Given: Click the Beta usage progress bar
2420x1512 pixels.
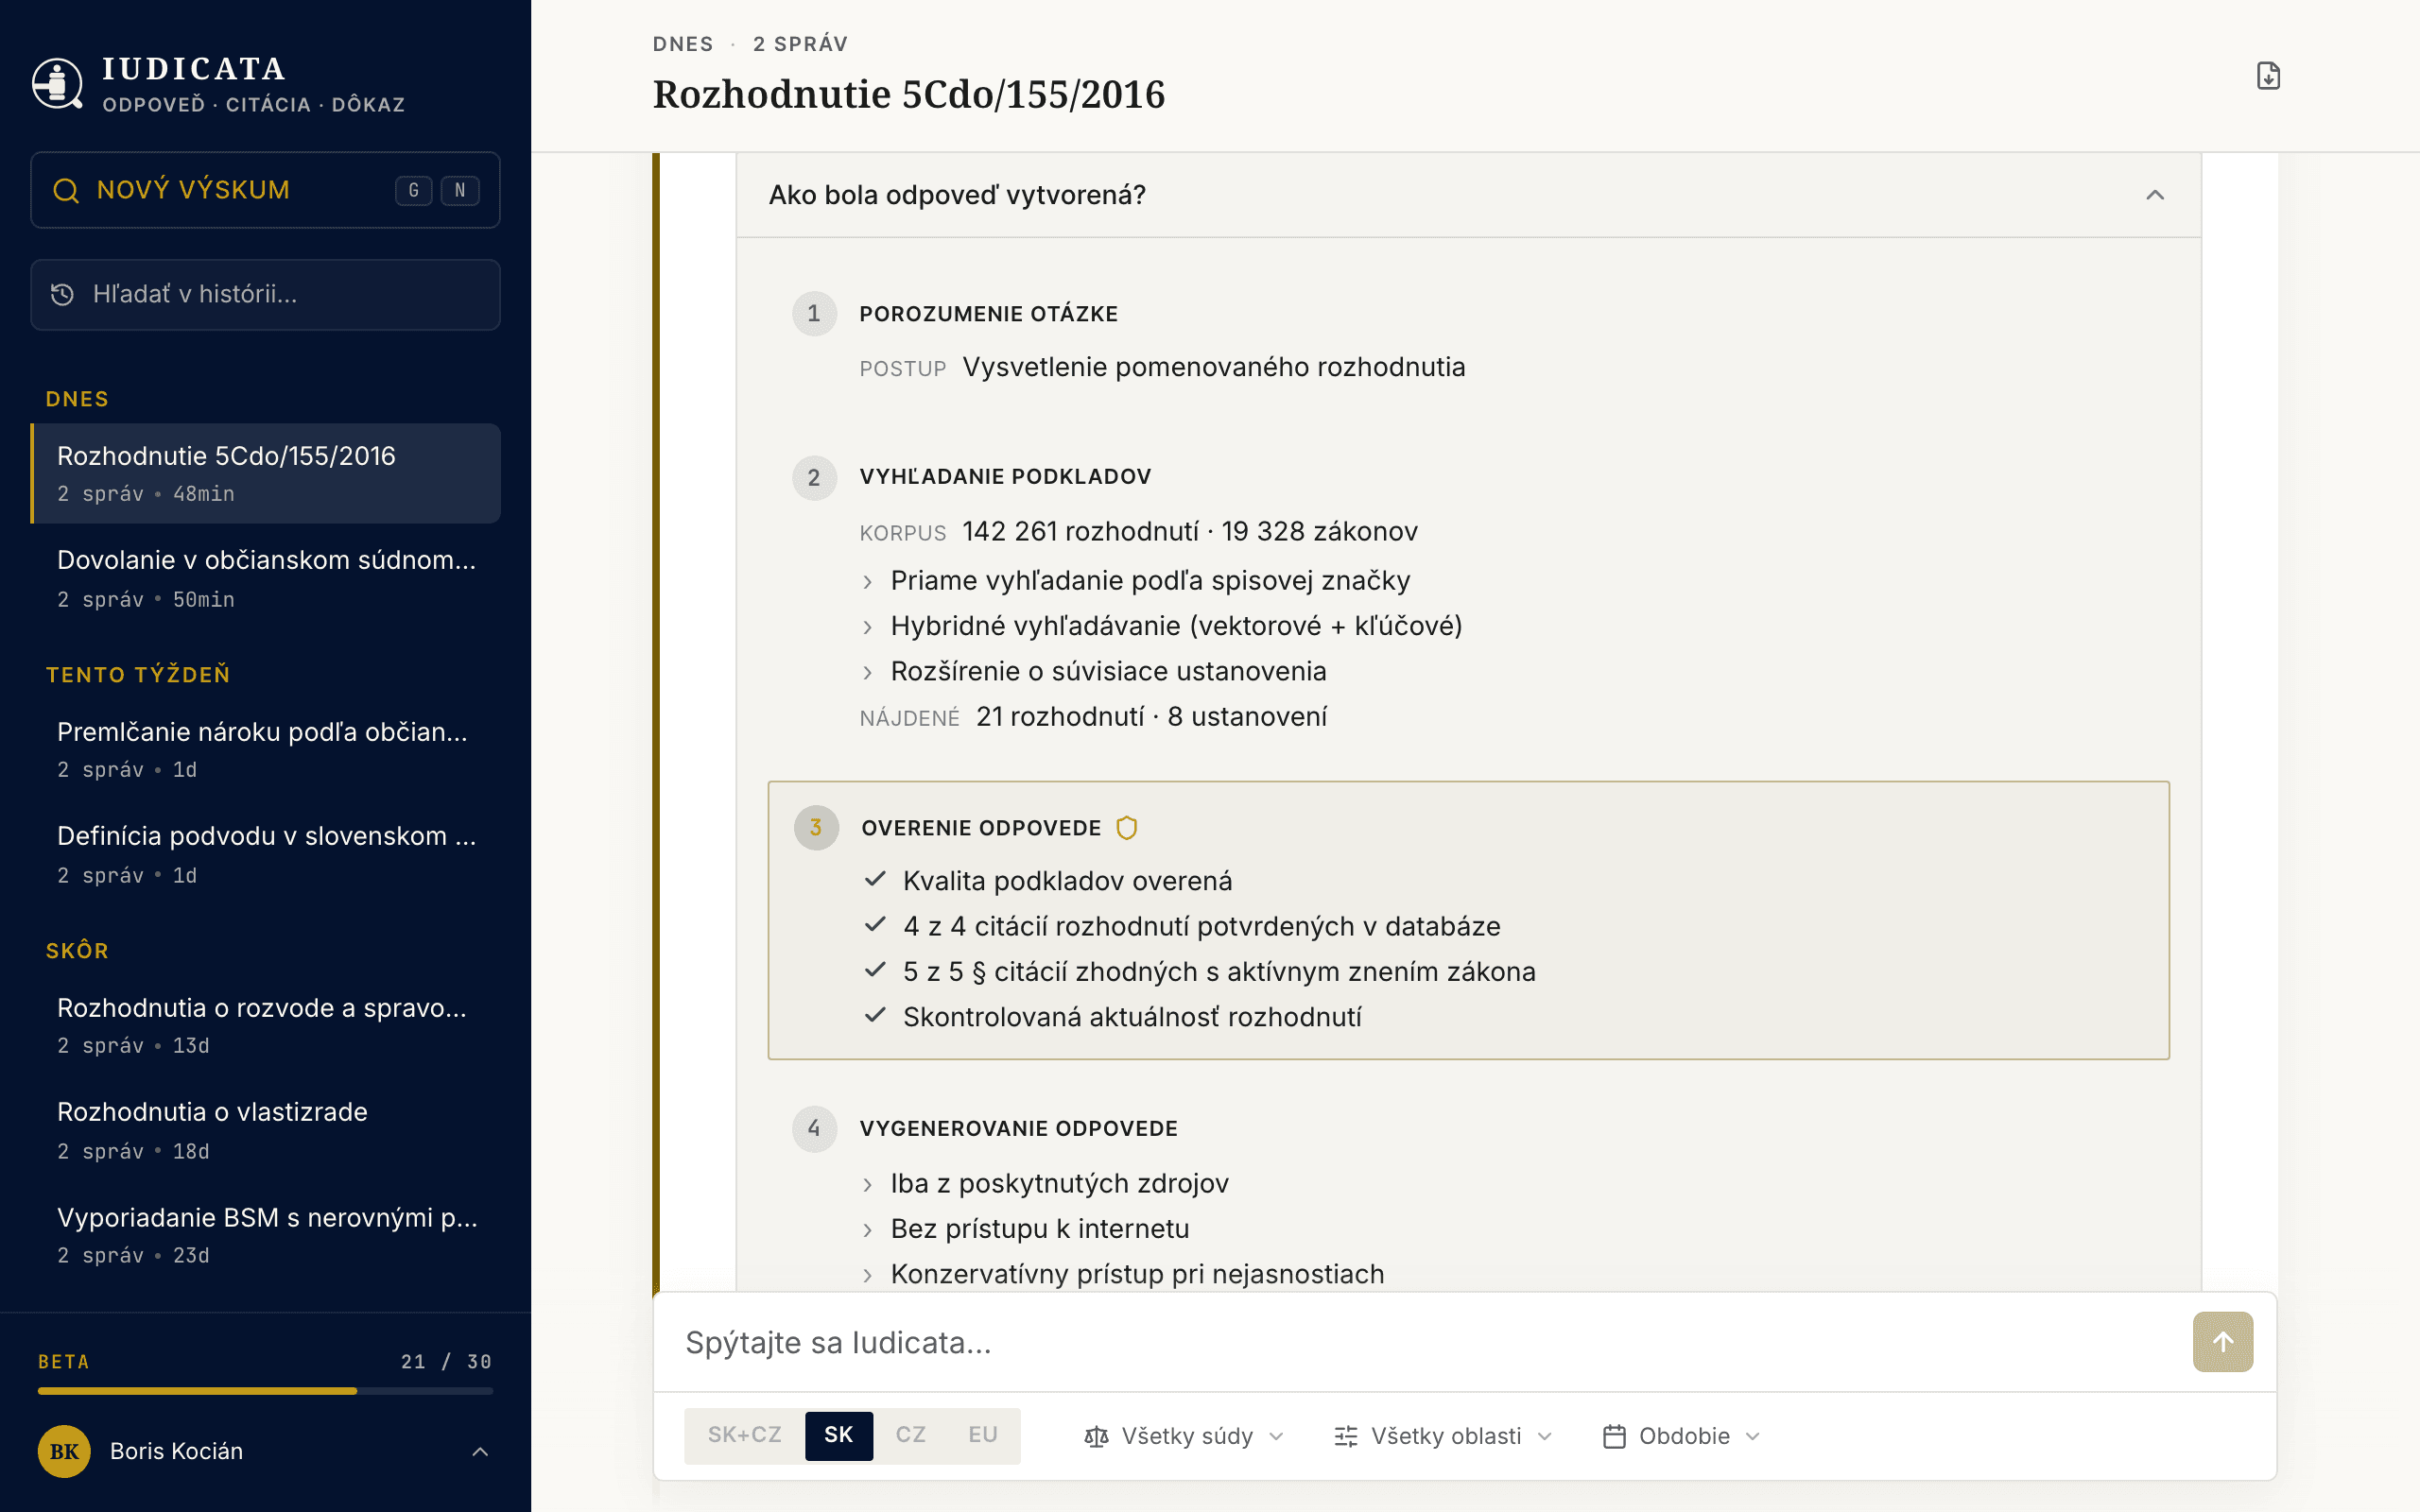Looking at the screenshot, I should click(266, 1391).
